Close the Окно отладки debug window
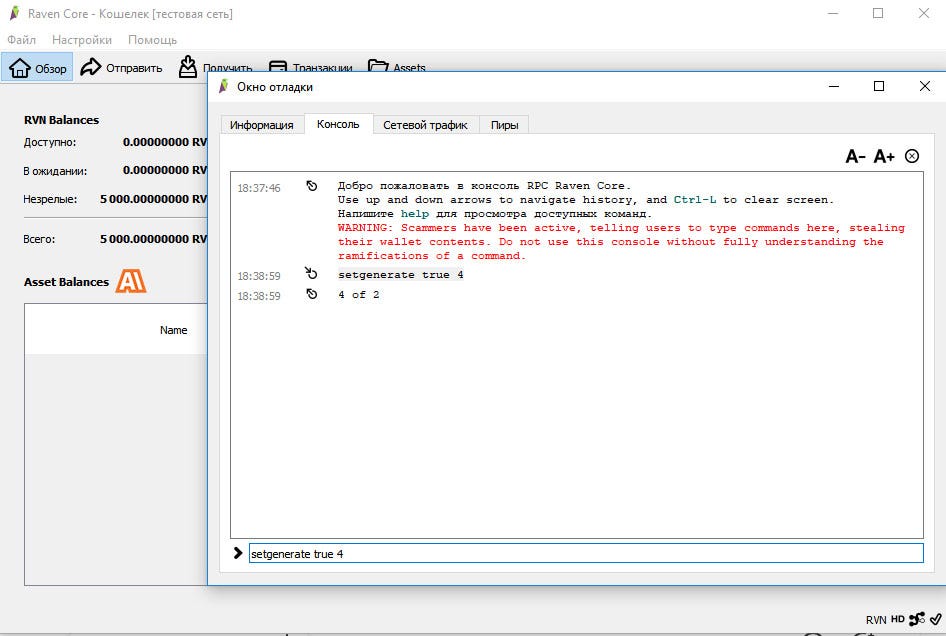Screen dimensions: 946x636 point(924,86)
